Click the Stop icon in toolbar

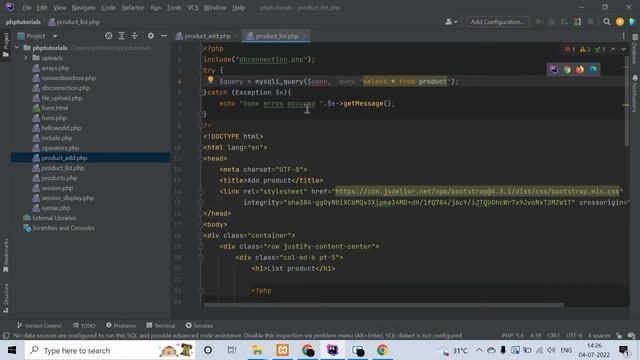(x=590, y=22)
